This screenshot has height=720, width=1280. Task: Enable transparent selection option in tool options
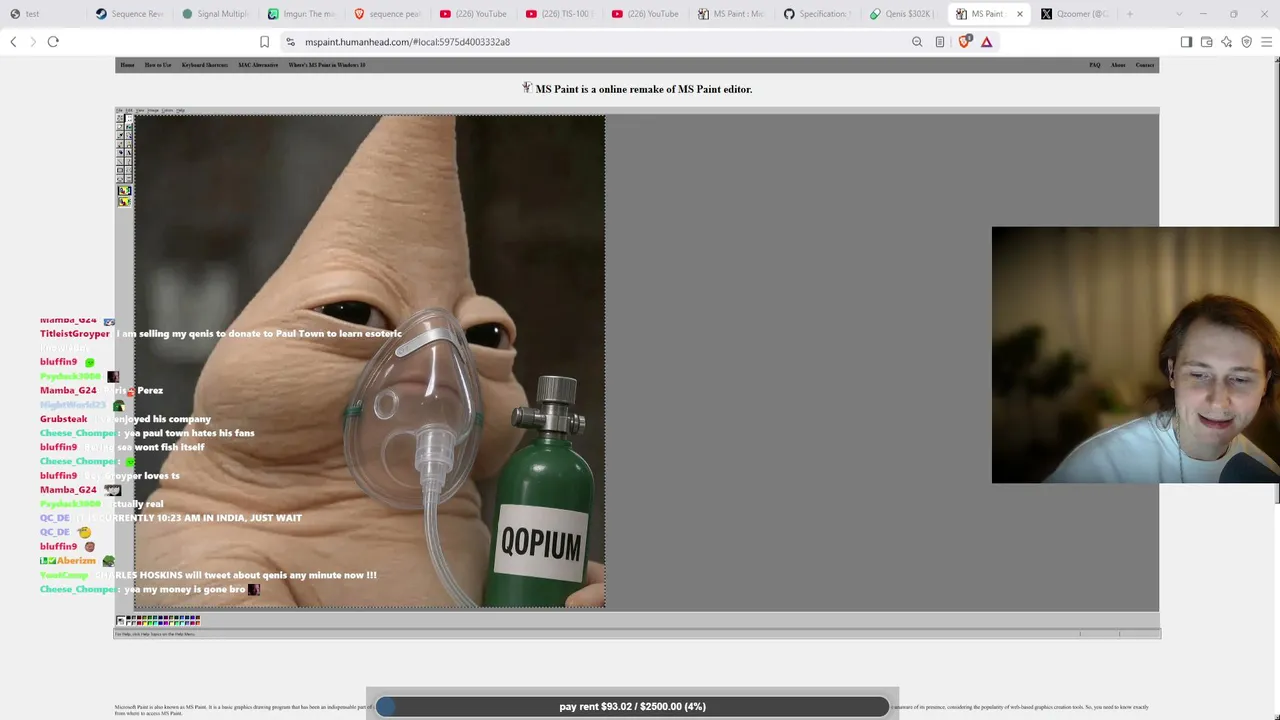coord(125,202)
